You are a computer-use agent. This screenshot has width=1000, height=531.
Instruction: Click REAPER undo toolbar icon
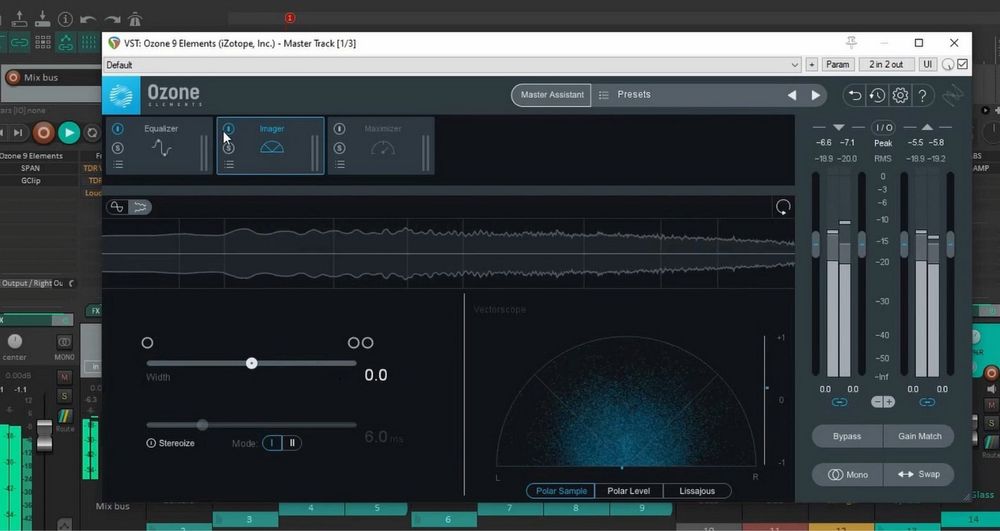tap(88, 20)
